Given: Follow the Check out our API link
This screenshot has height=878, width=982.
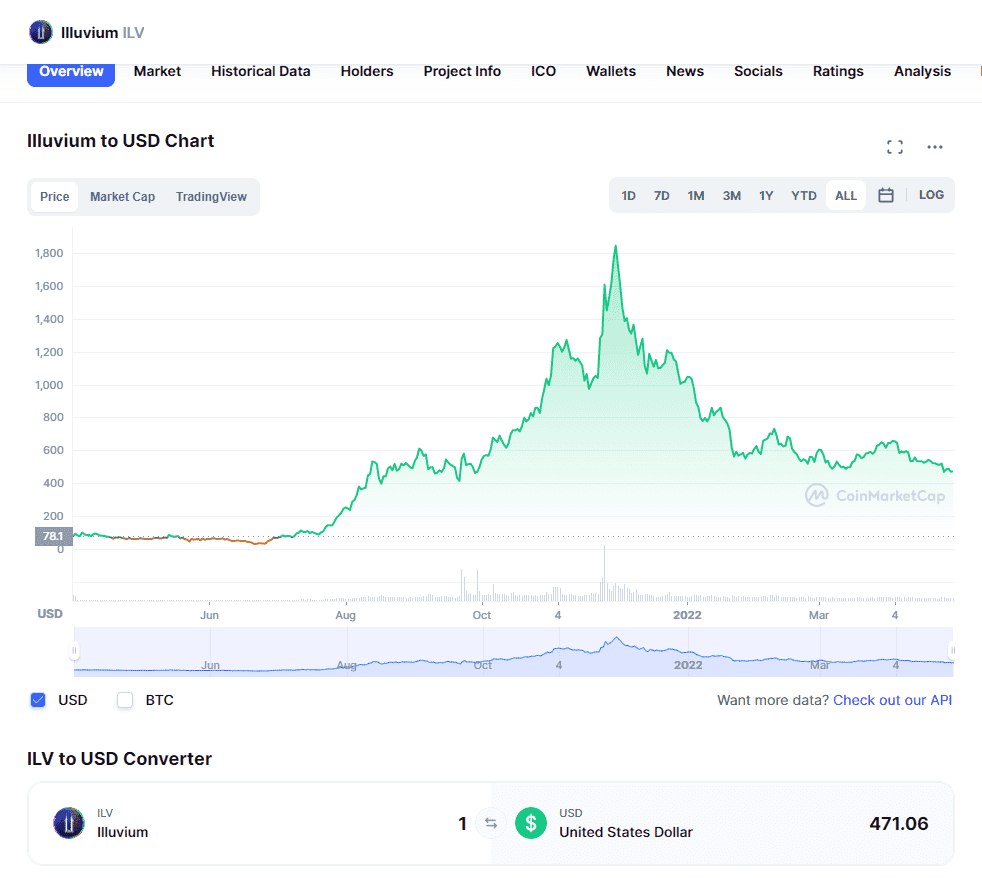Looking at the screenshot, I should (892, 700).
